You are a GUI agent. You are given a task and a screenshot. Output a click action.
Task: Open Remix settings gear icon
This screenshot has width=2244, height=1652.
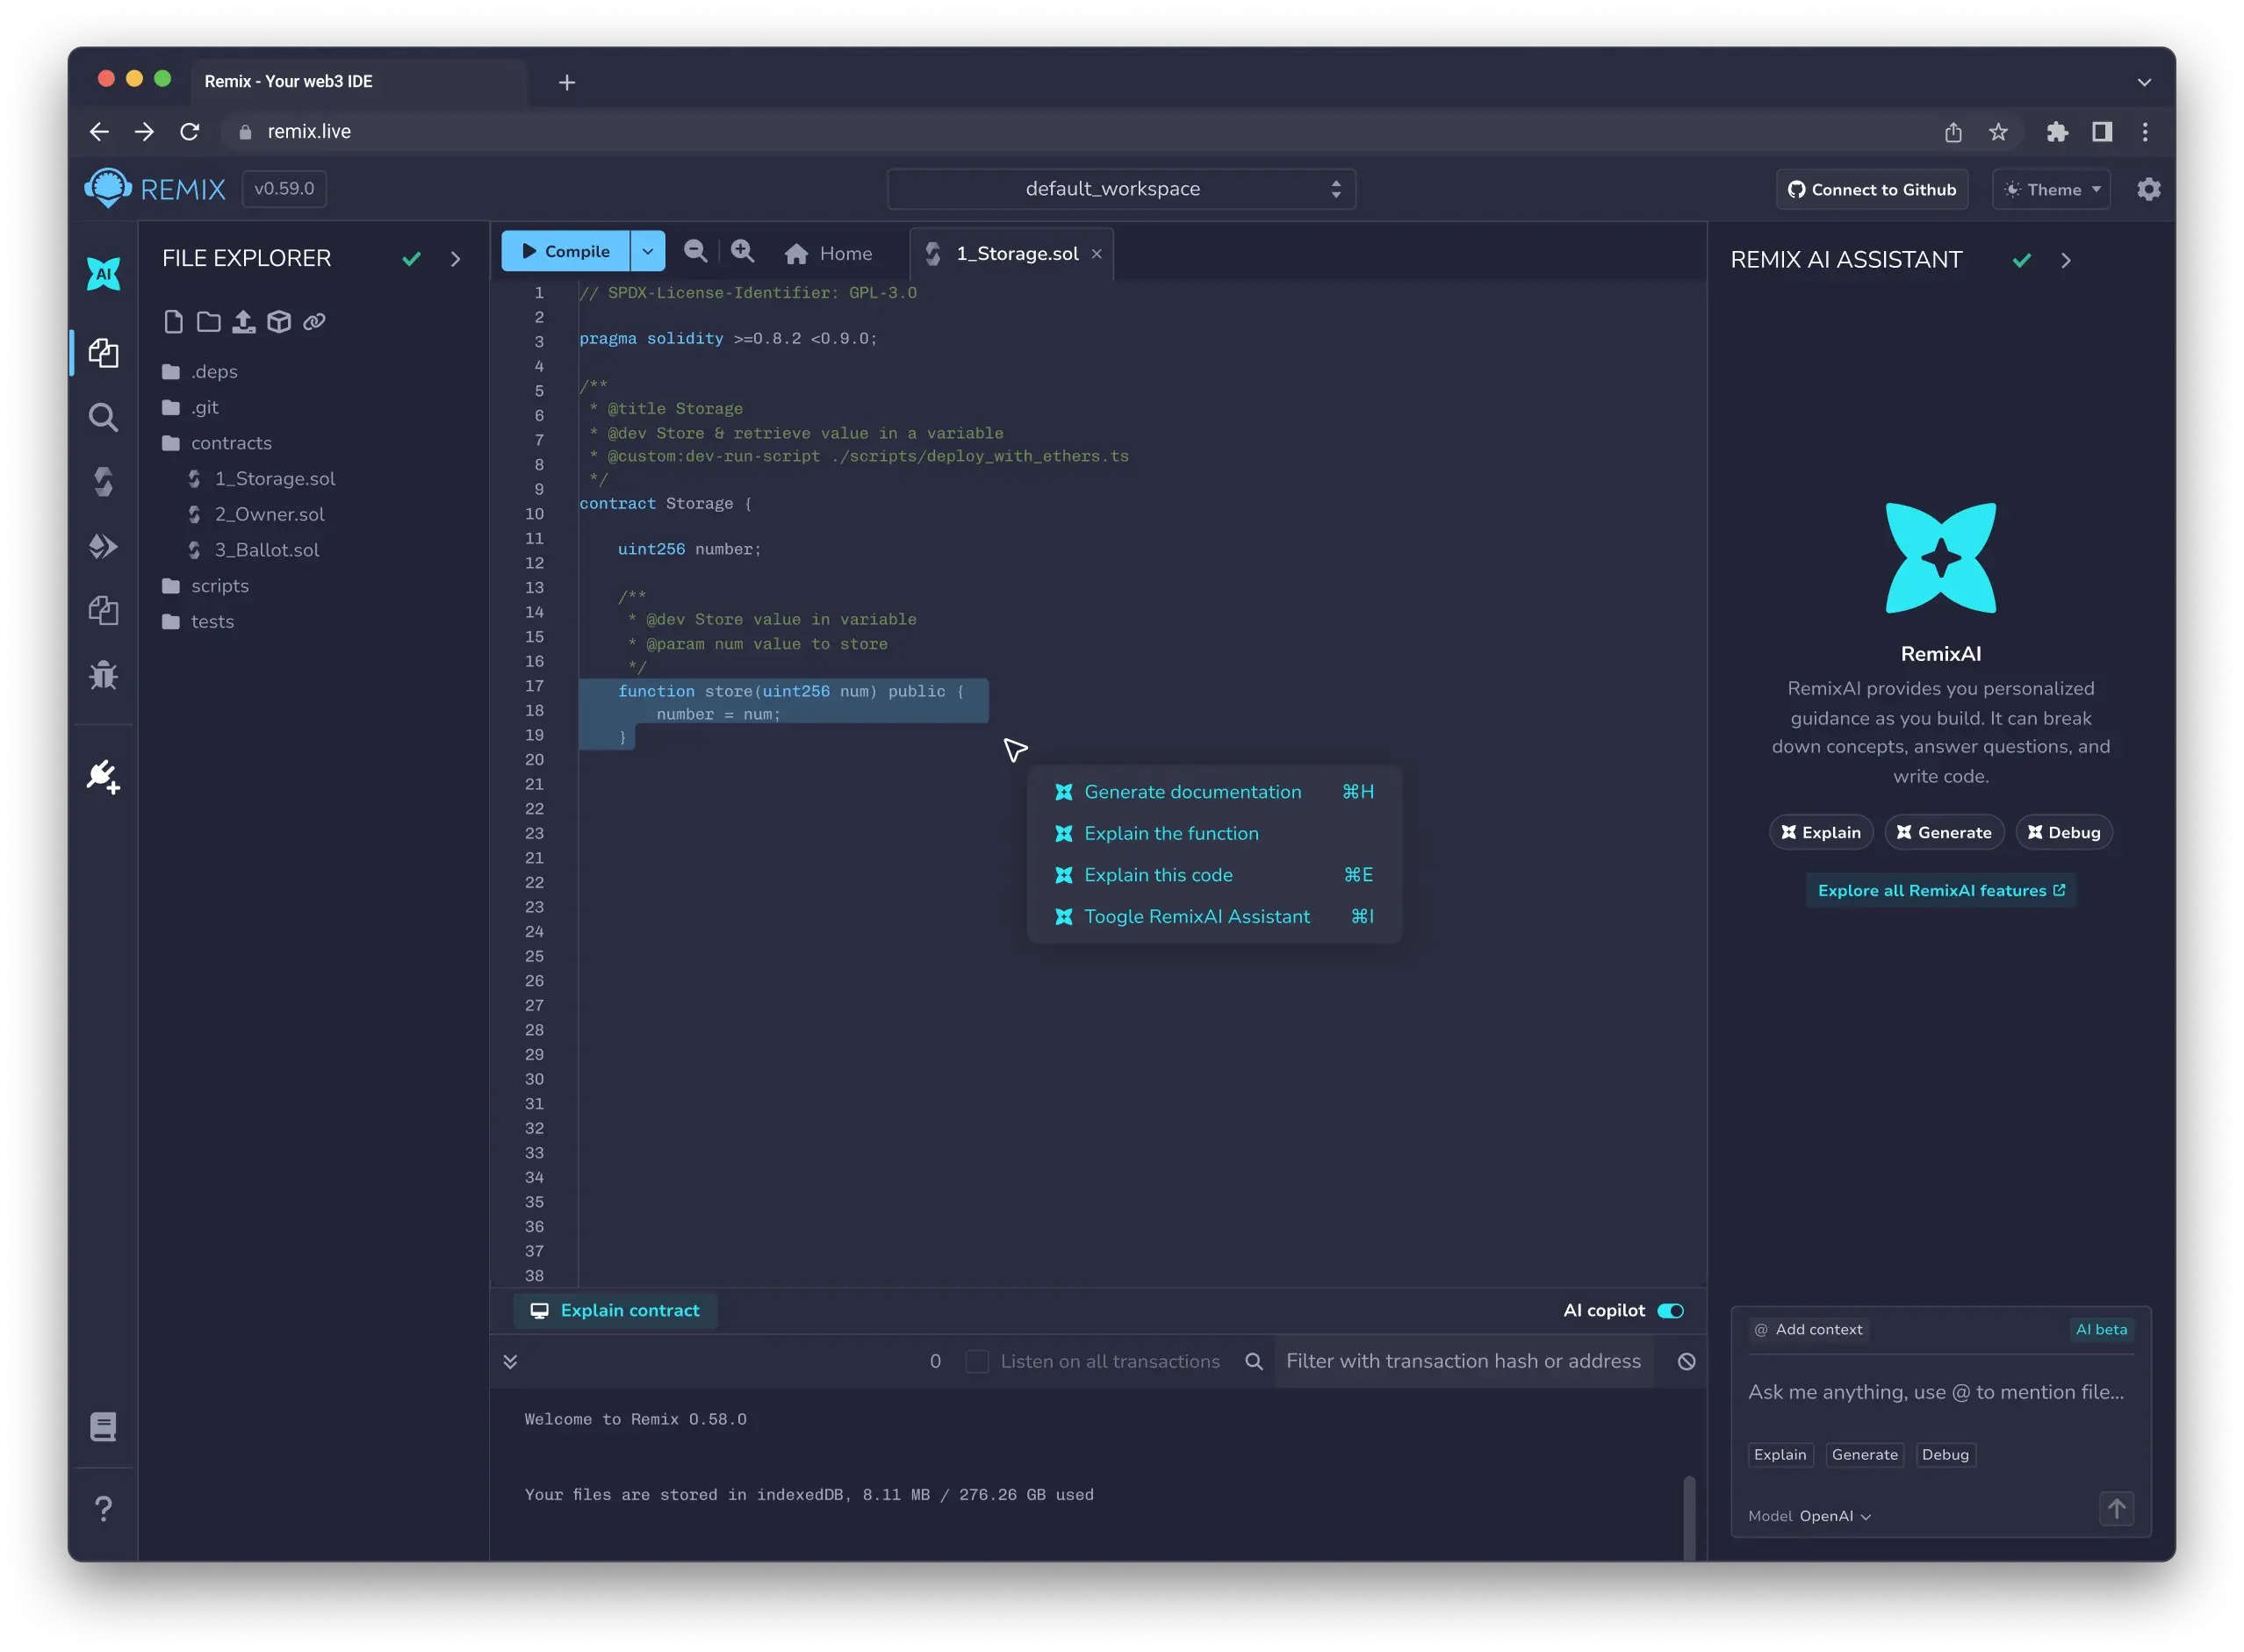(x=2148, y=189)
